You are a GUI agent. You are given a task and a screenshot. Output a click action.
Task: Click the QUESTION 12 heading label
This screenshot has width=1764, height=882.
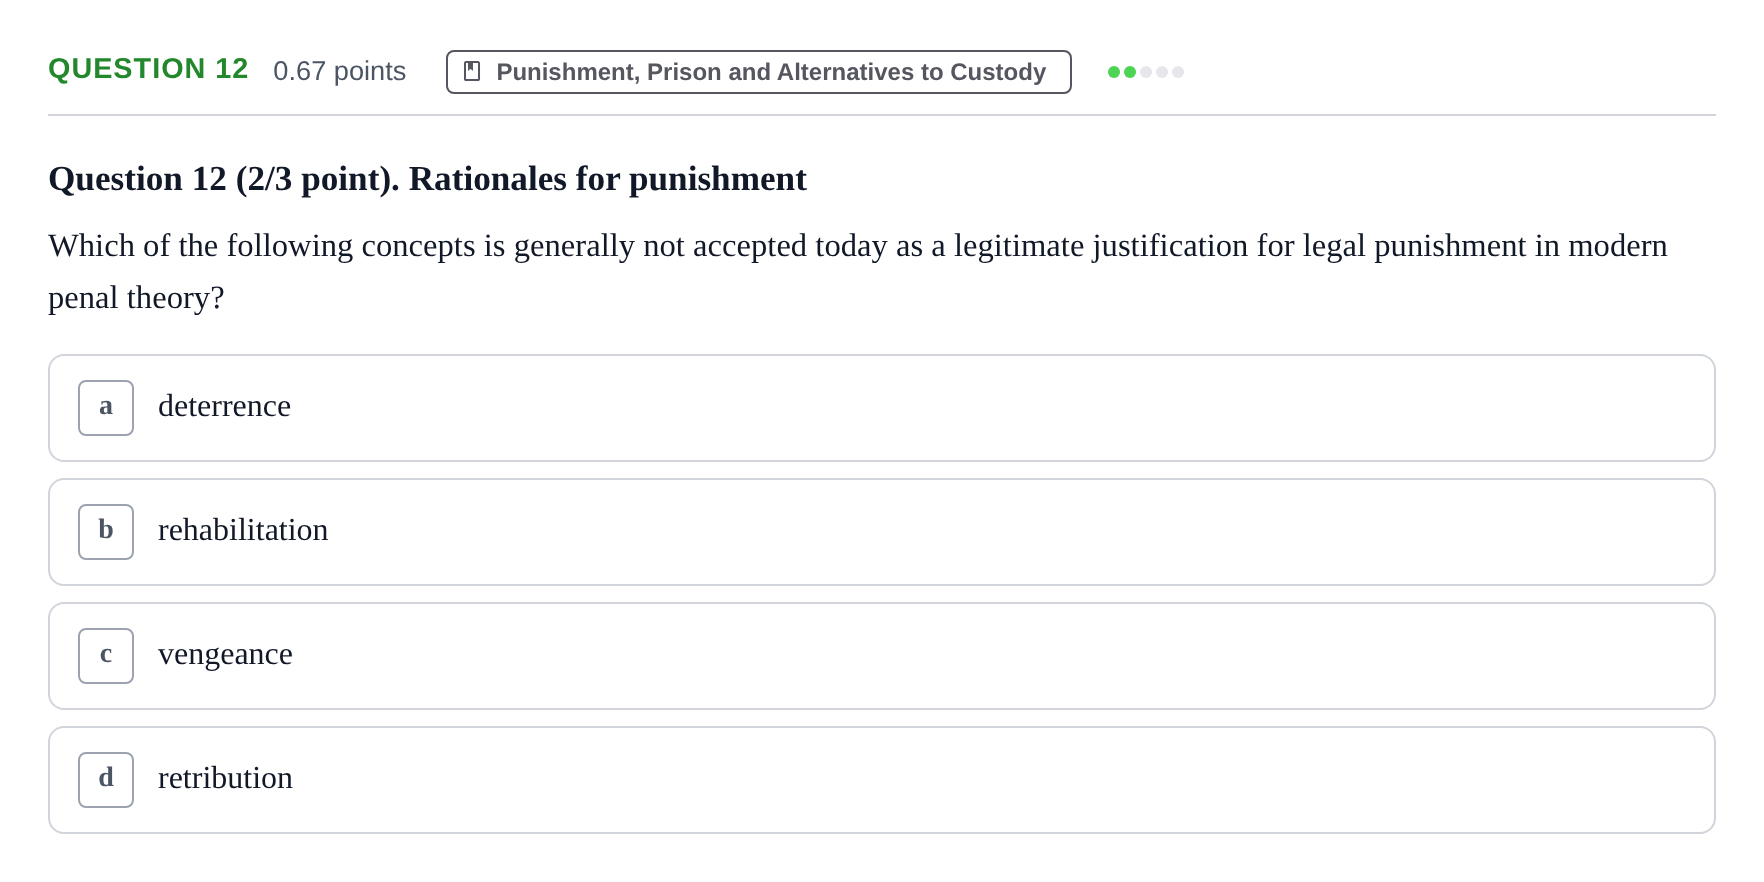tap(148, 69)
